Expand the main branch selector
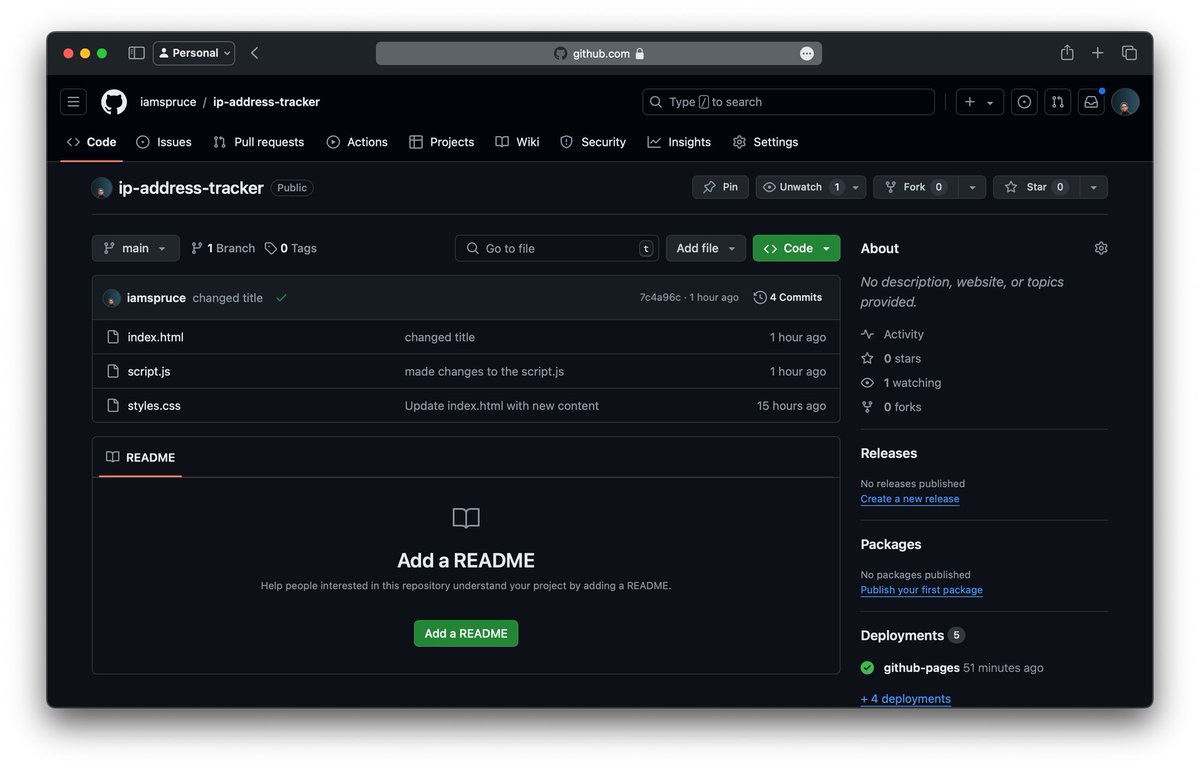 pyautogui.click(x=136, y=248)
